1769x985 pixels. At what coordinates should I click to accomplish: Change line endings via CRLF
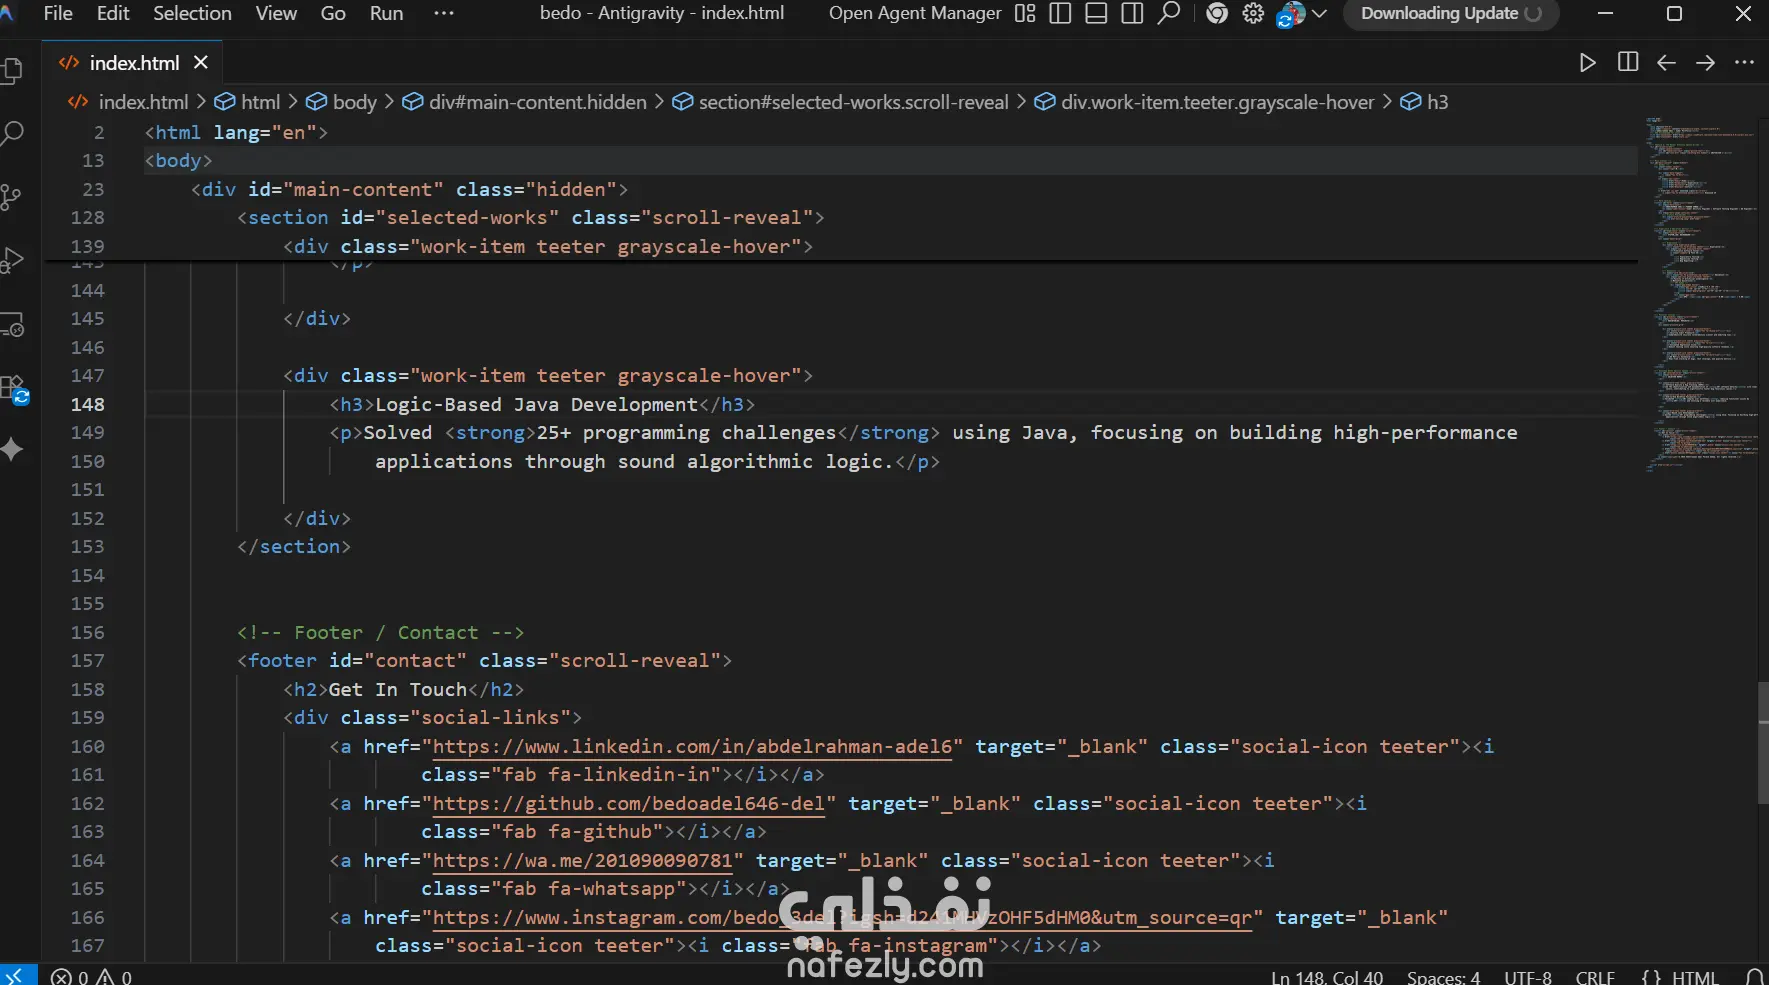1595,977
